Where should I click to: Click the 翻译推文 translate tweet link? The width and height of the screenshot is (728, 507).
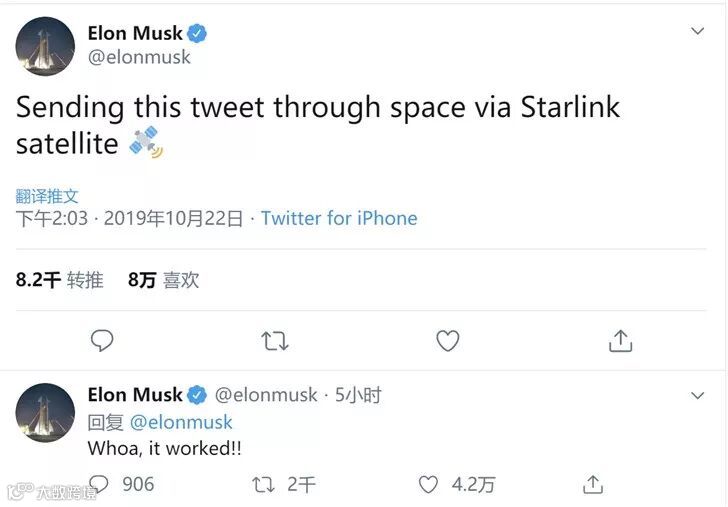47,196
